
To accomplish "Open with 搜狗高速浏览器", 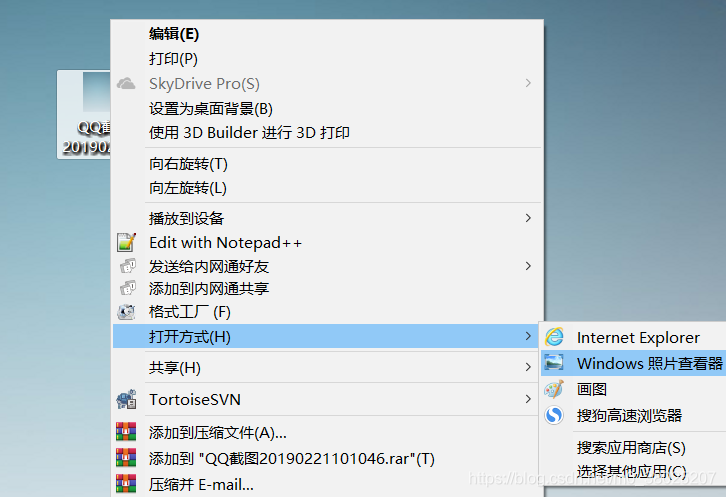I will pos(633,415).
